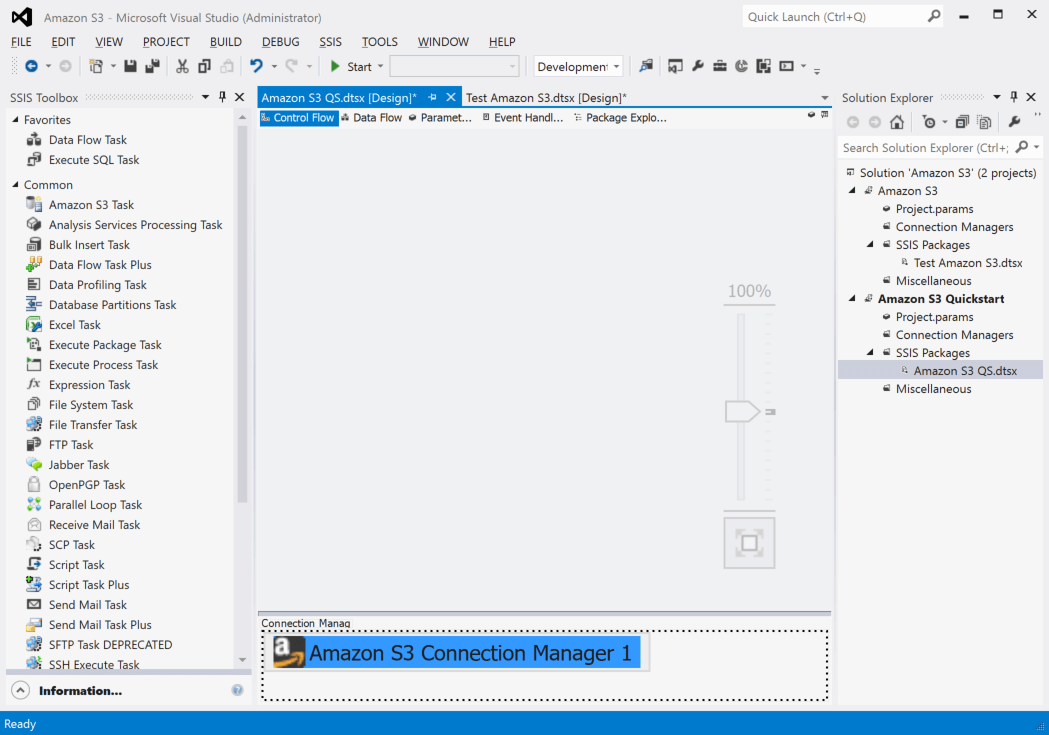Click the Quick Launch search magnifier
Image resolution: width=1049 pixels, height=735 pixels.
(x=934, y=16)
